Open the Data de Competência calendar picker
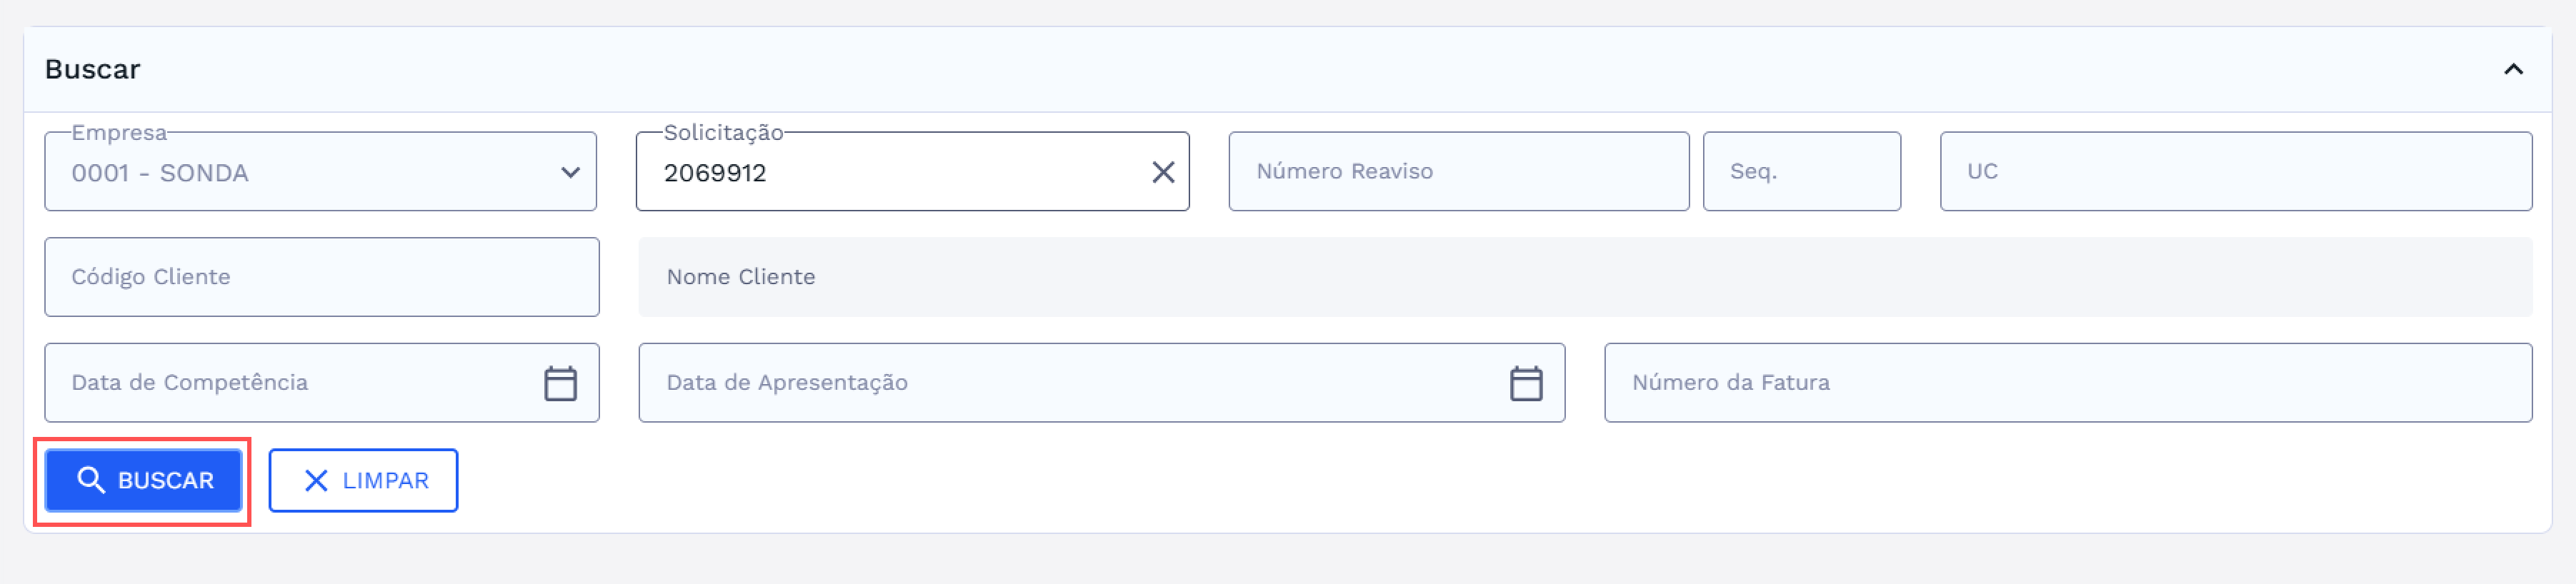Viewport: 2576px width, 584px height. pyautogui.click(x=560, y=383)
